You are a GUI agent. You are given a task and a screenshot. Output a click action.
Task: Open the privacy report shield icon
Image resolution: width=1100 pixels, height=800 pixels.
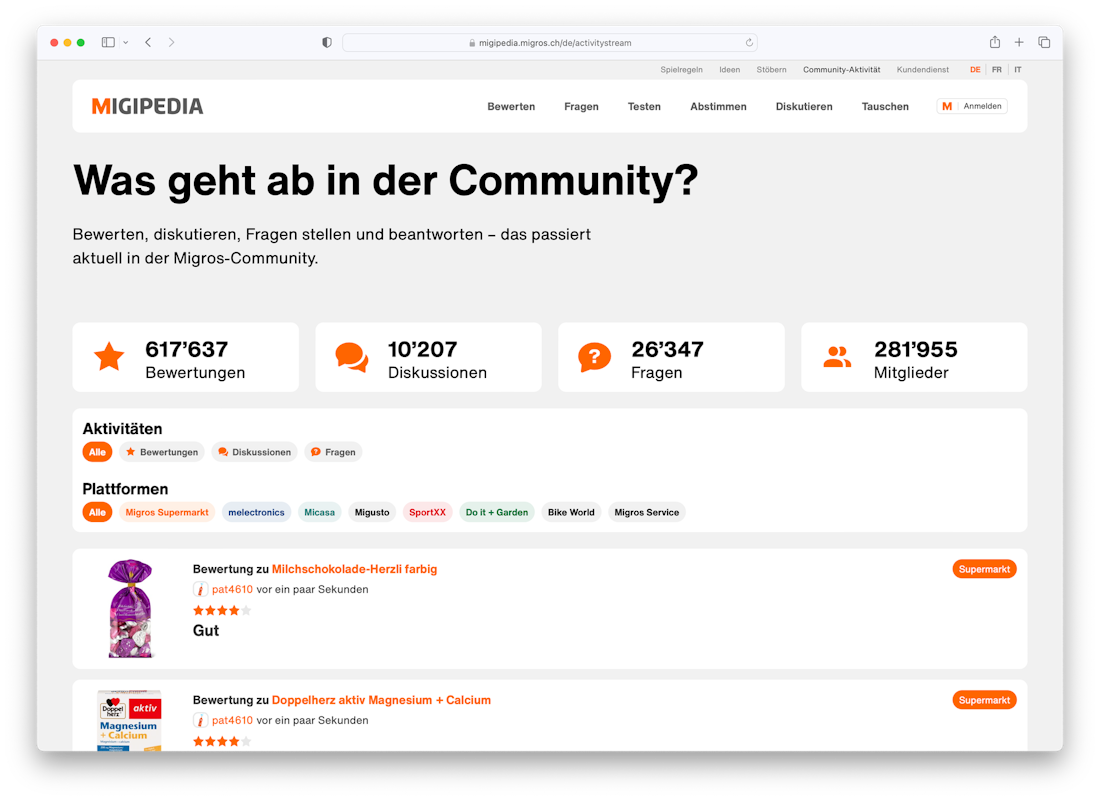327,42
